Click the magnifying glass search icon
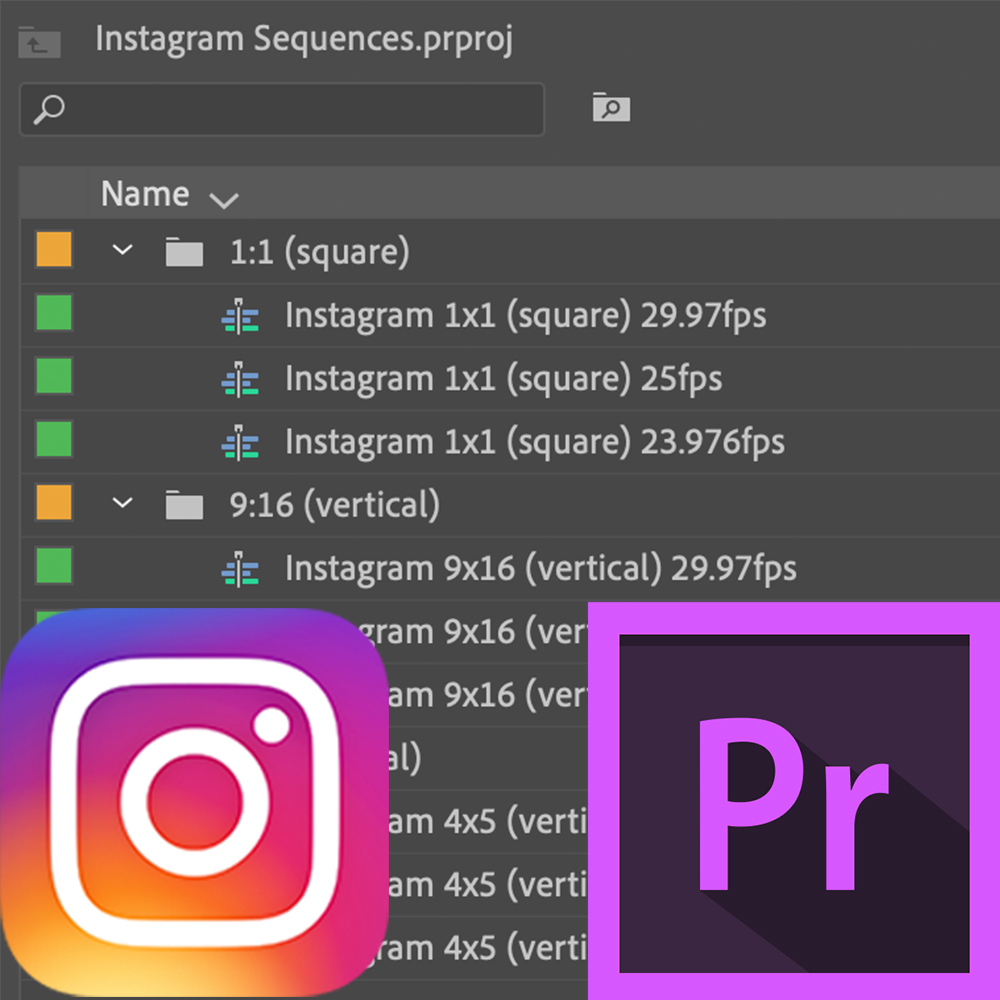 pos(49,110)
